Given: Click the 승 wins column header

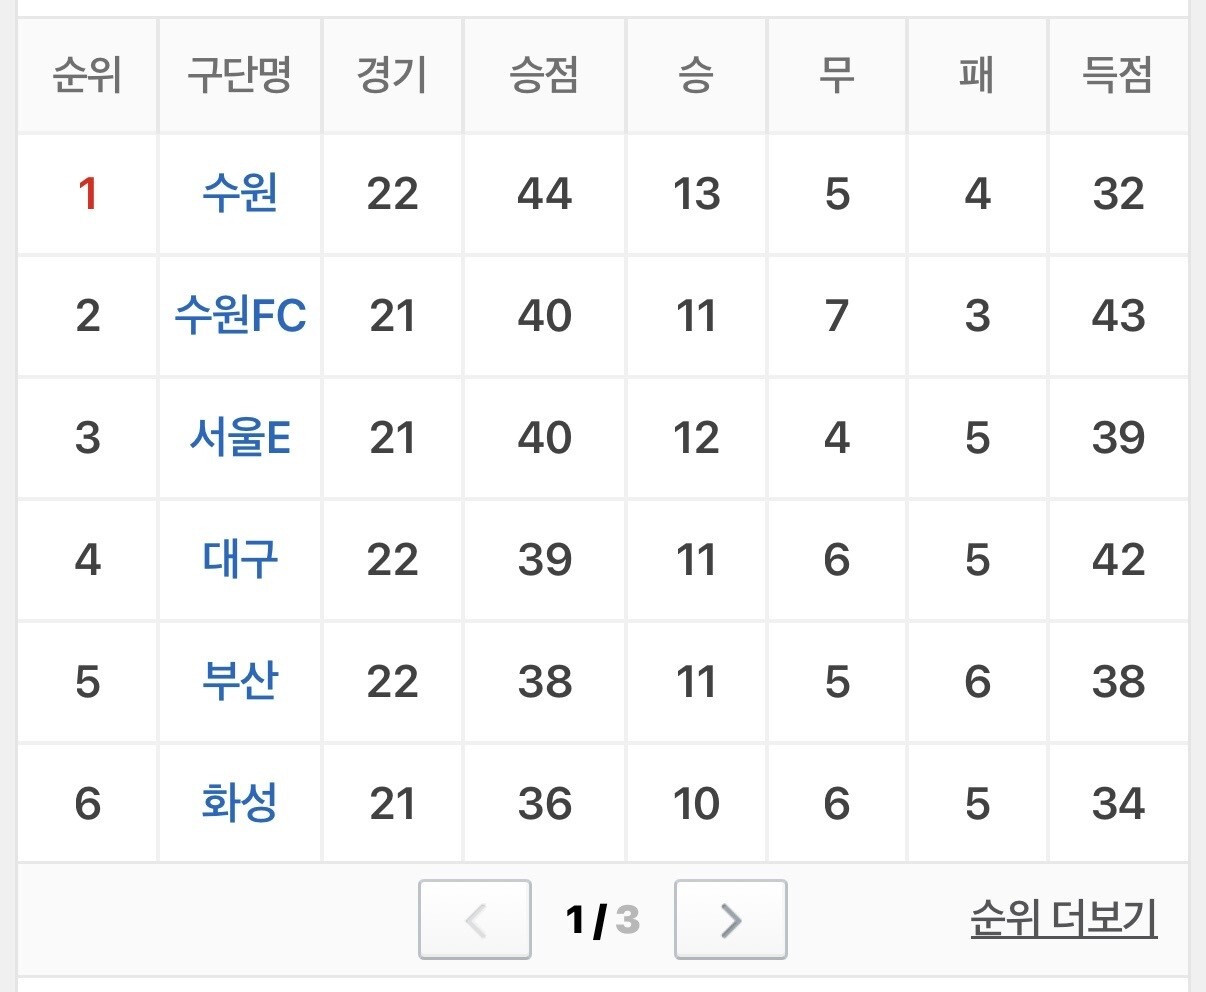Looking at the screenshot, I should coord(696,75).
